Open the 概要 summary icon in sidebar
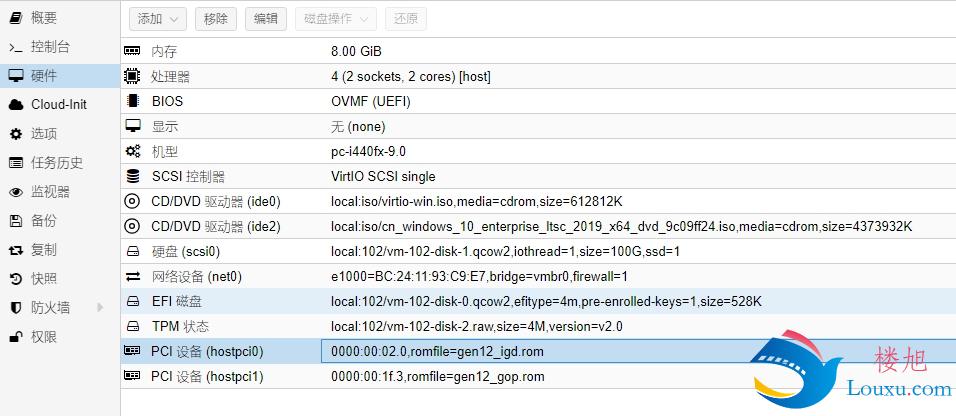956x416 pixels. (x=16, y=18)
